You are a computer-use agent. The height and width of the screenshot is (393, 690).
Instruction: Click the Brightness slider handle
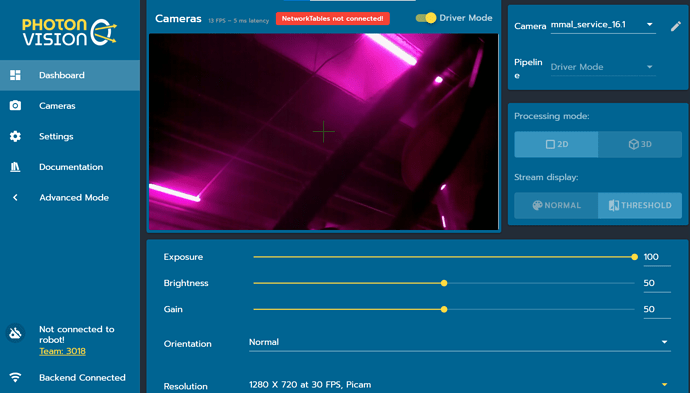coord(444,283)
